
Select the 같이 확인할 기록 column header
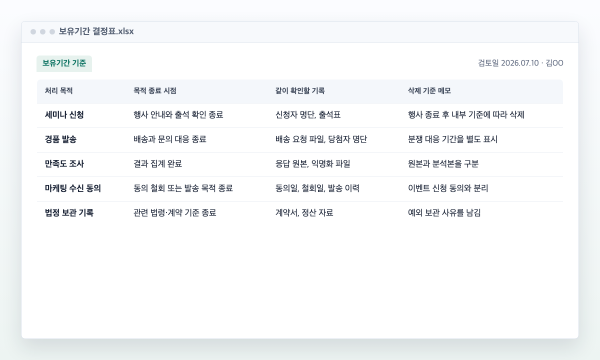coord(300,91)
